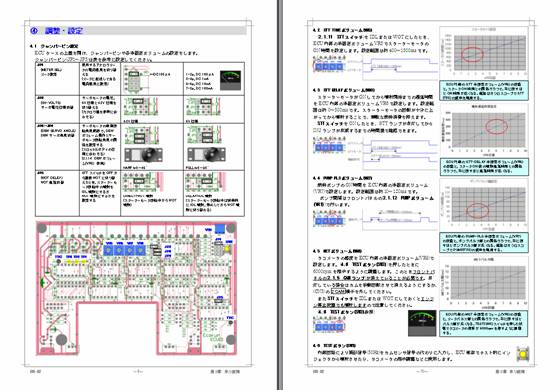Click the red-circled region in the top graph
This screenshot has width=559, height=390.
pos(472,55)
